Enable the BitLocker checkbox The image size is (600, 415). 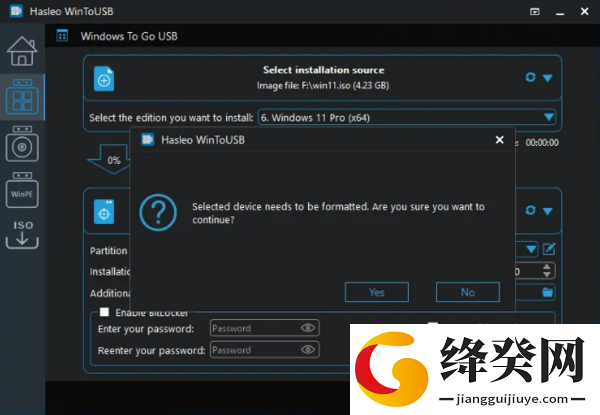[104, 312]
